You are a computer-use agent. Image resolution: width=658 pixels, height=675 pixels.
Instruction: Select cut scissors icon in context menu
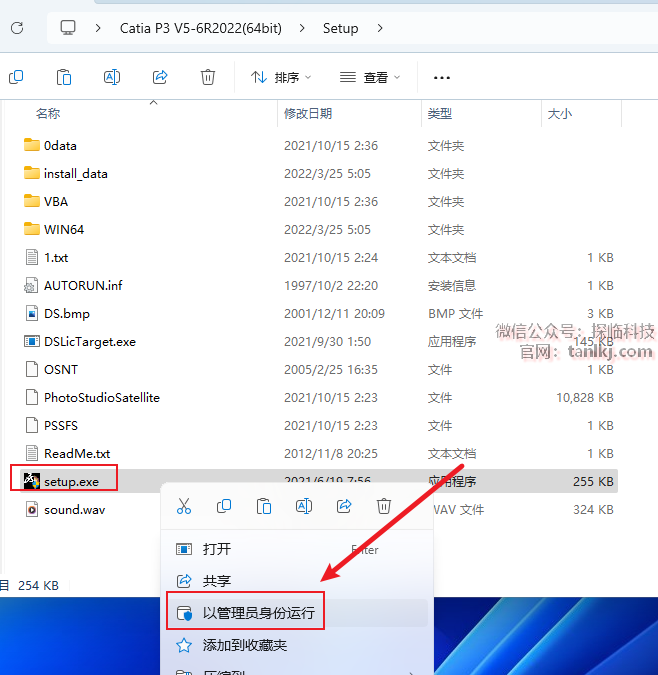pos(184,506)
